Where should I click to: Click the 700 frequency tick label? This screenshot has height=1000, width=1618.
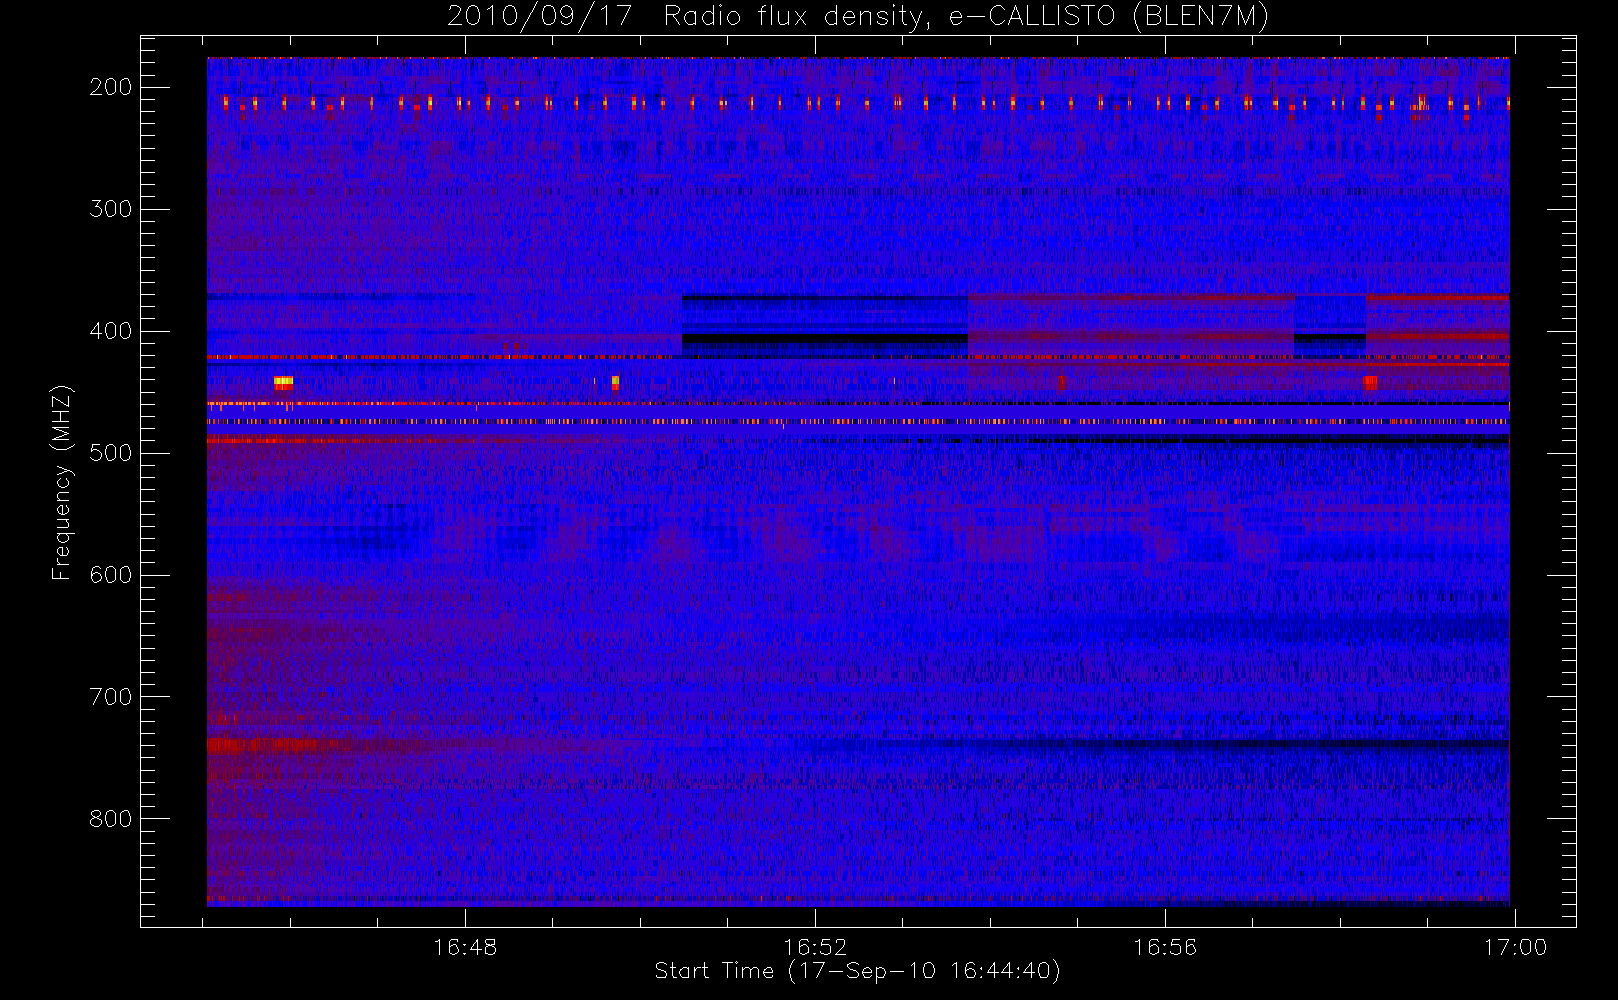(111, 697)
